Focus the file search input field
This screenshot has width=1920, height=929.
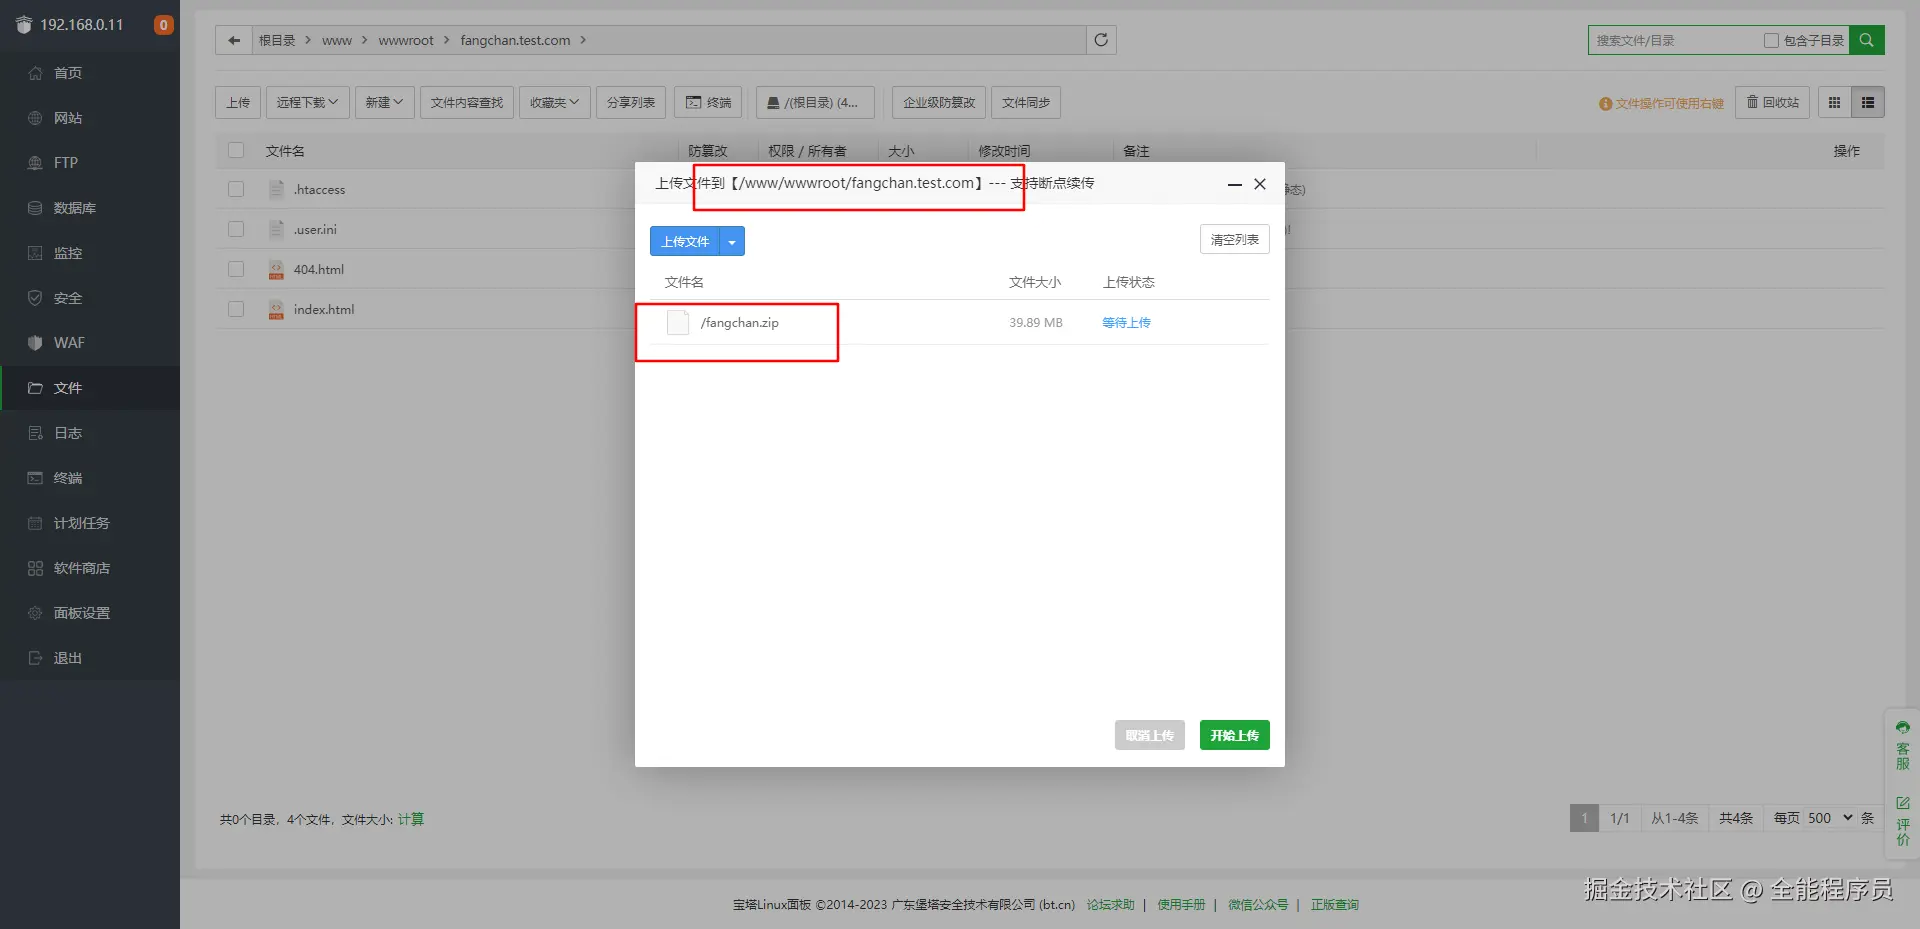1675,40
